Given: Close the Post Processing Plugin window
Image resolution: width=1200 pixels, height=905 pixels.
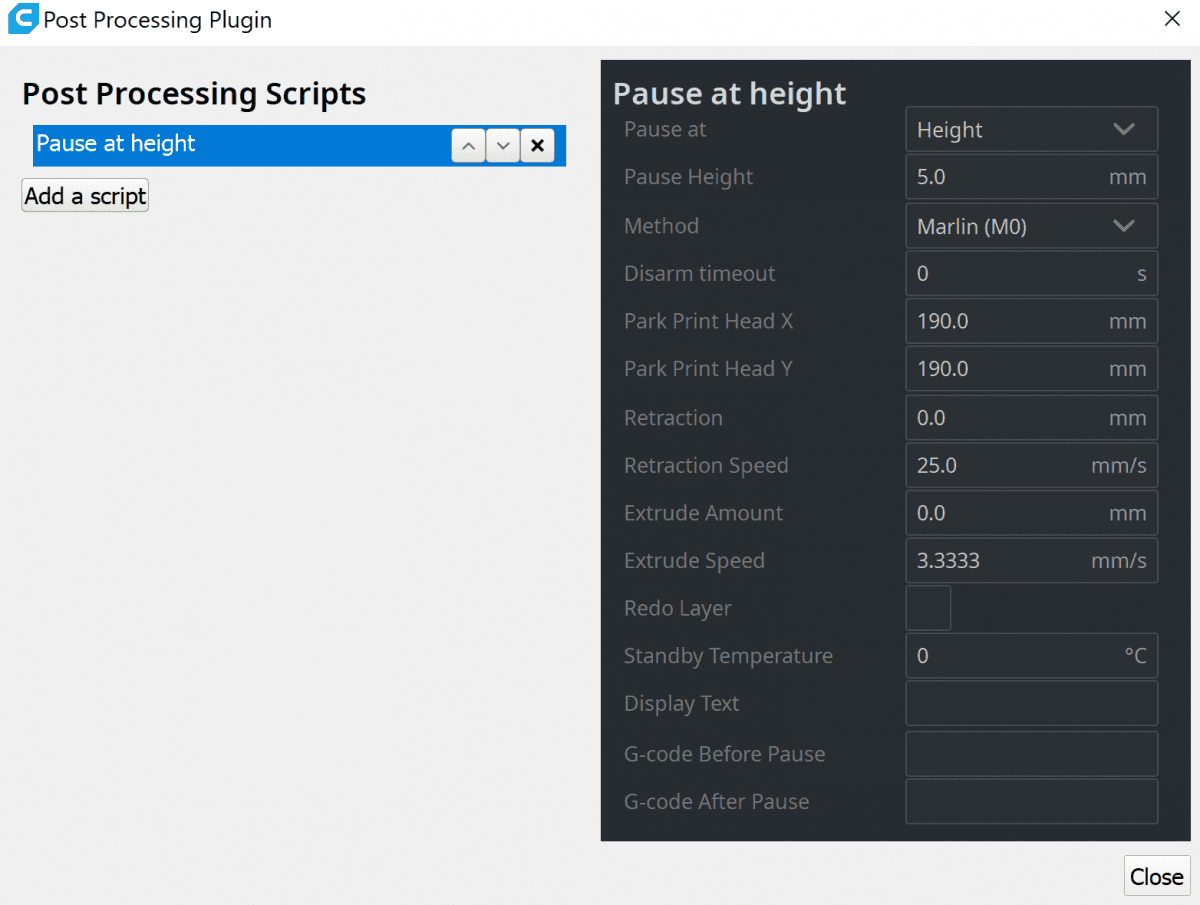Looking at the screenshot, I should (x=1172, y=20).
